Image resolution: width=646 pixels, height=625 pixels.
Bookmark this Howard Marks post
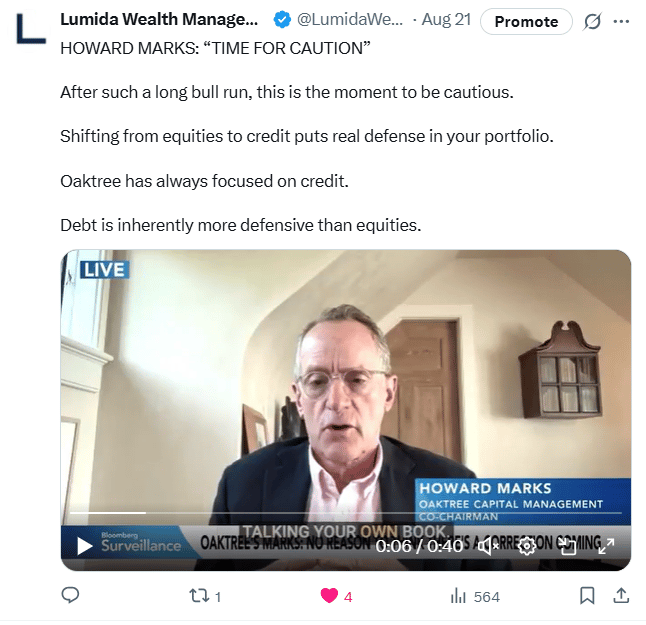tap(587, 596)
